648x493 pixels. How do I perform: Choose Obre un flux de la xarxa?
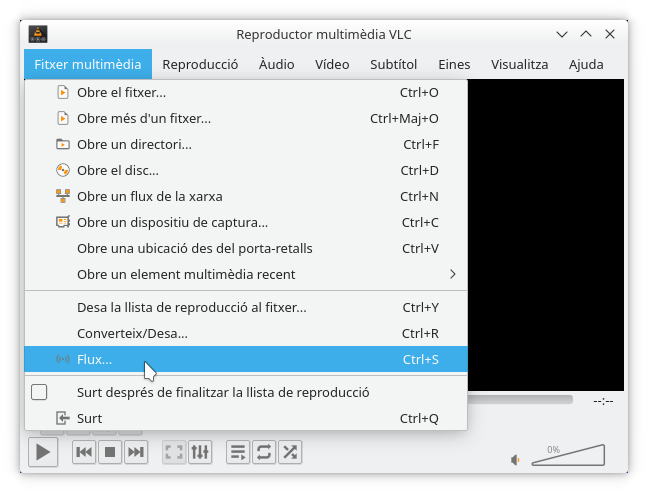click(246, 196)
